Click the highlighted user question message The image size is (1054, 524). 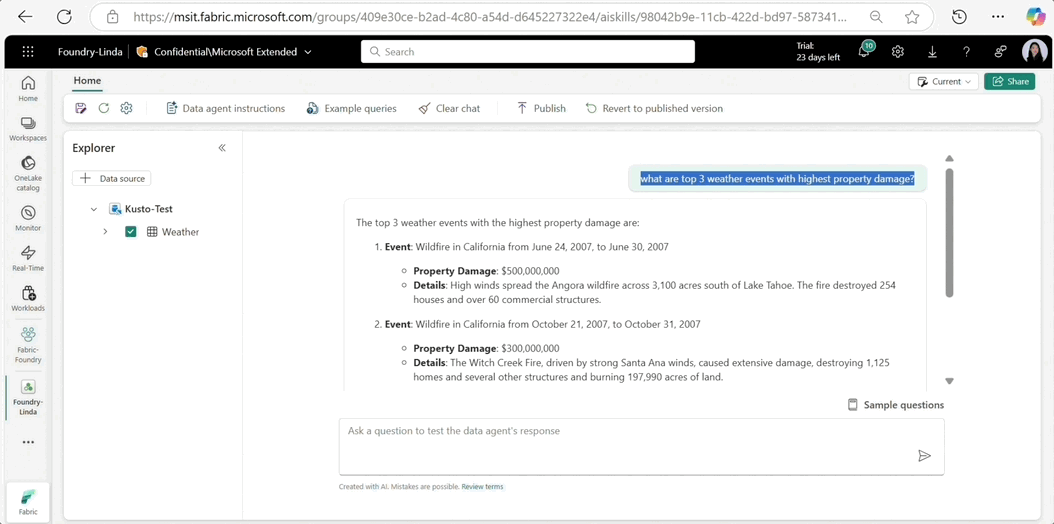777,179
